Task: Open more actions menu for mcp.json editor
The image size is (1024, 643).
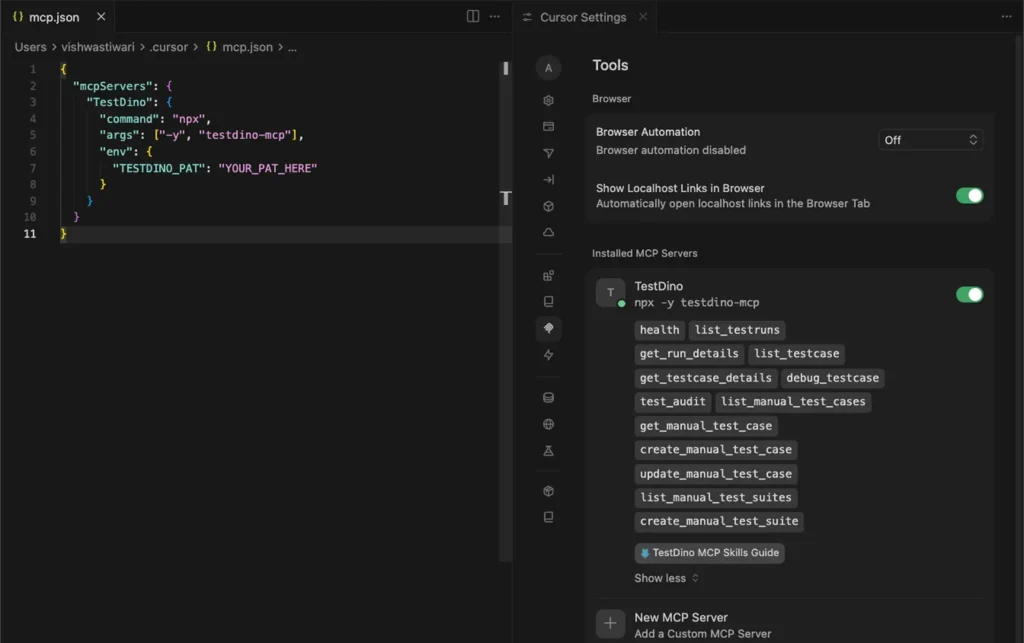Action: pyautogui.click(x=494, y=16)
